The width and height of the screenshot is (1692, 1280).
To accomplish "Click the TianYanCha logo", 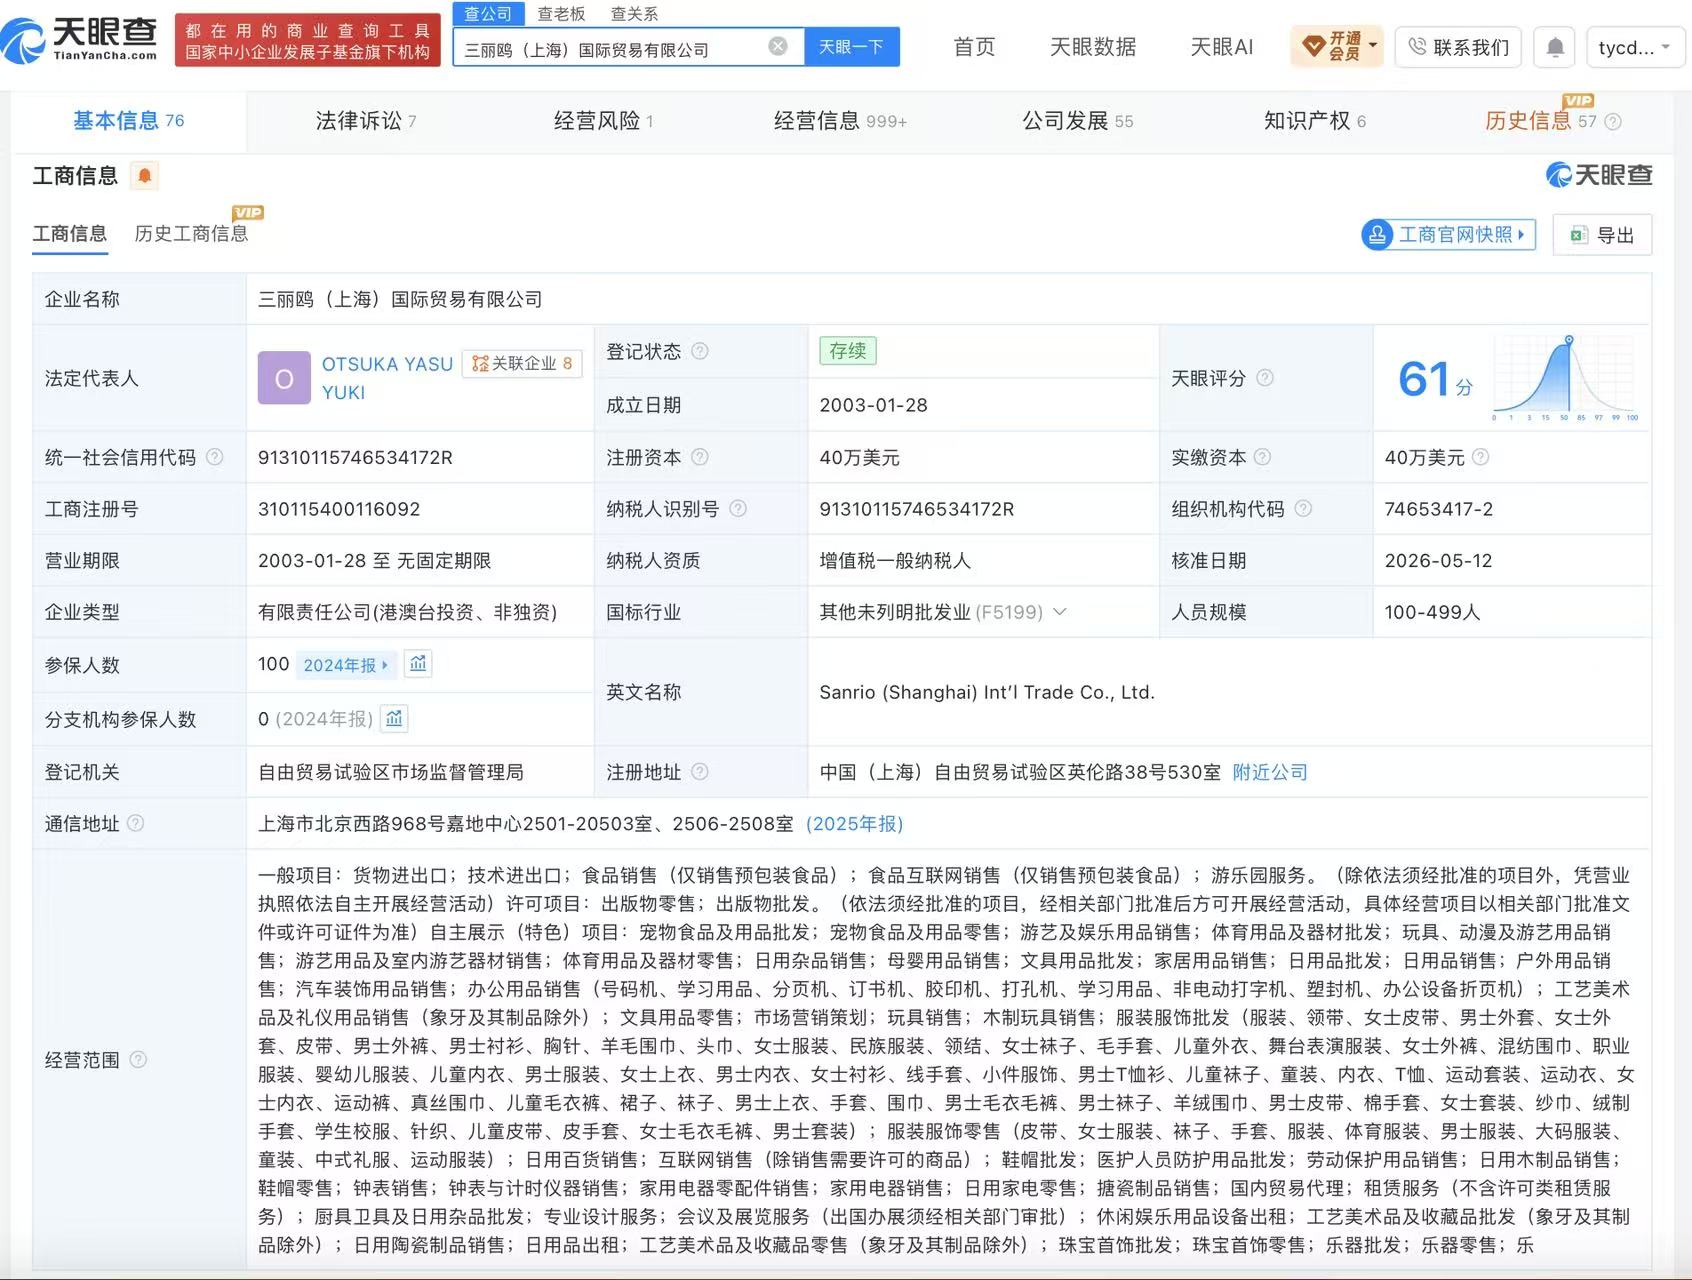I will tap(80, 40).
